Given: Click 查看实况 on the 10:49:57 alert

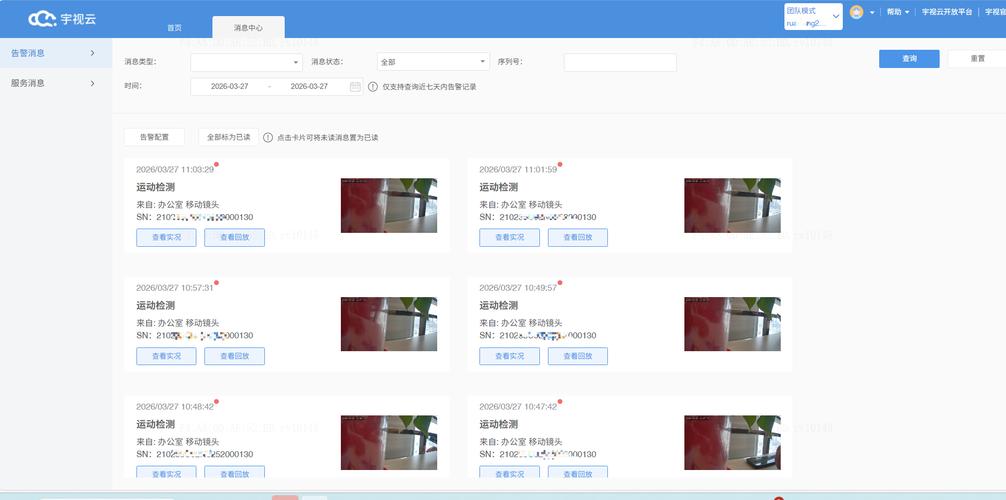Looking at the screenshot, I should click(x=509, y=356).
